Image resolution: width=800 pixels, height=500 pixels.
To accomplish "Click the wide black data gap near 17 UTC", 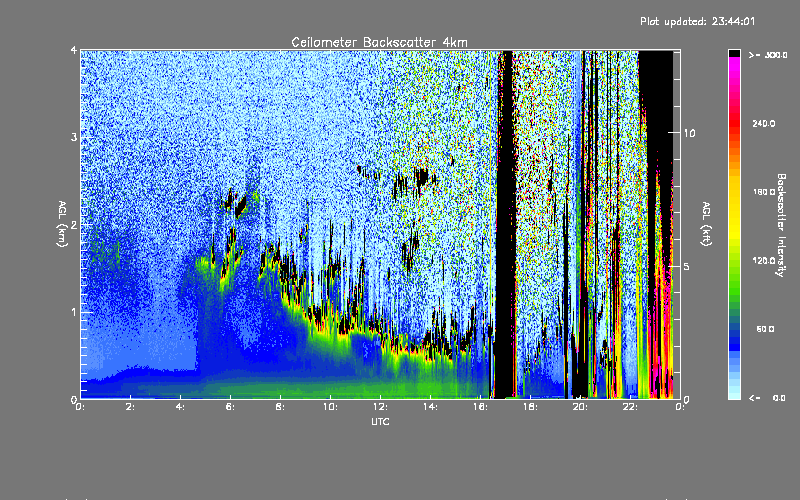I will (505, 224).
